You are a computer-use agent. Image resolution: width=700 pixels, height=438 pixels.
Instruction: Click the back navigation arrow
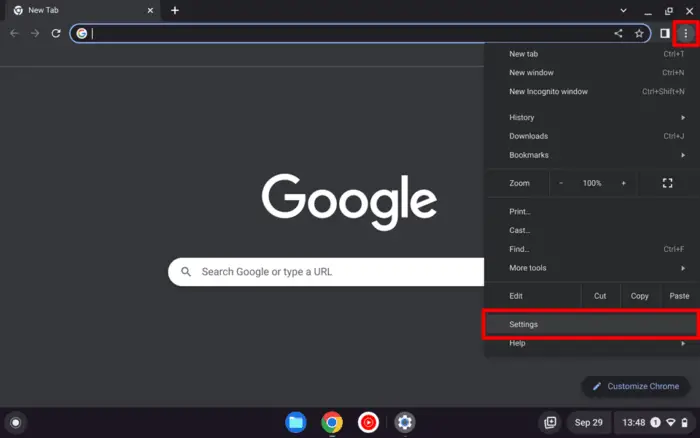pyautogui.click(x=14, y=33)
